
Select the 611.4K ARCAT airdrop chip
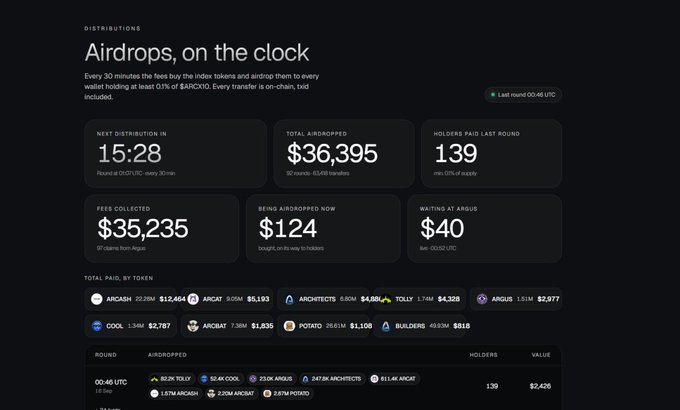tap(394, 379)
